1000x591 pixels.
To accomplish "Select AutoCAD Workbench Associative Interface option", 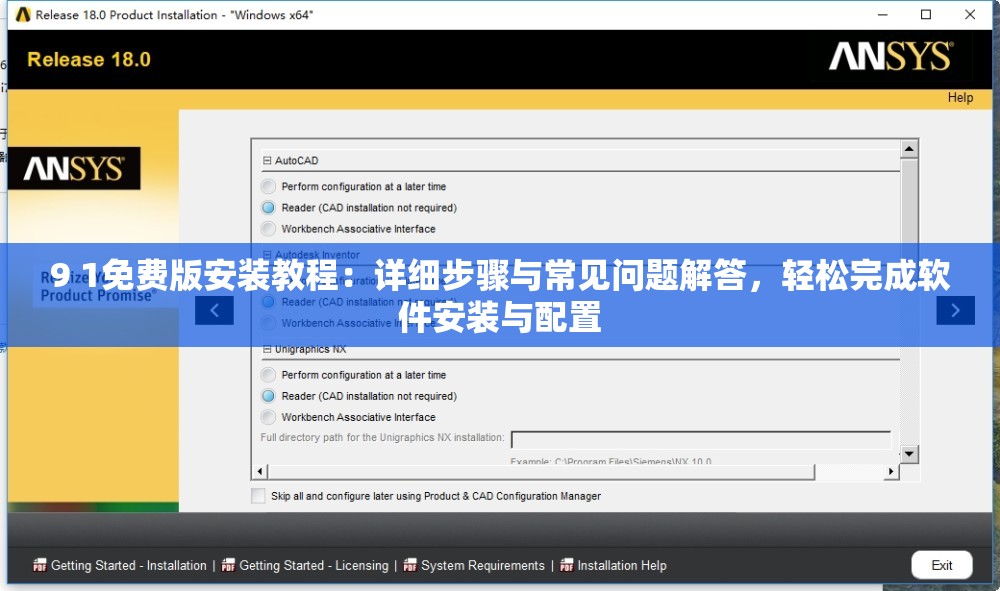I will click(x=268, y=229).
